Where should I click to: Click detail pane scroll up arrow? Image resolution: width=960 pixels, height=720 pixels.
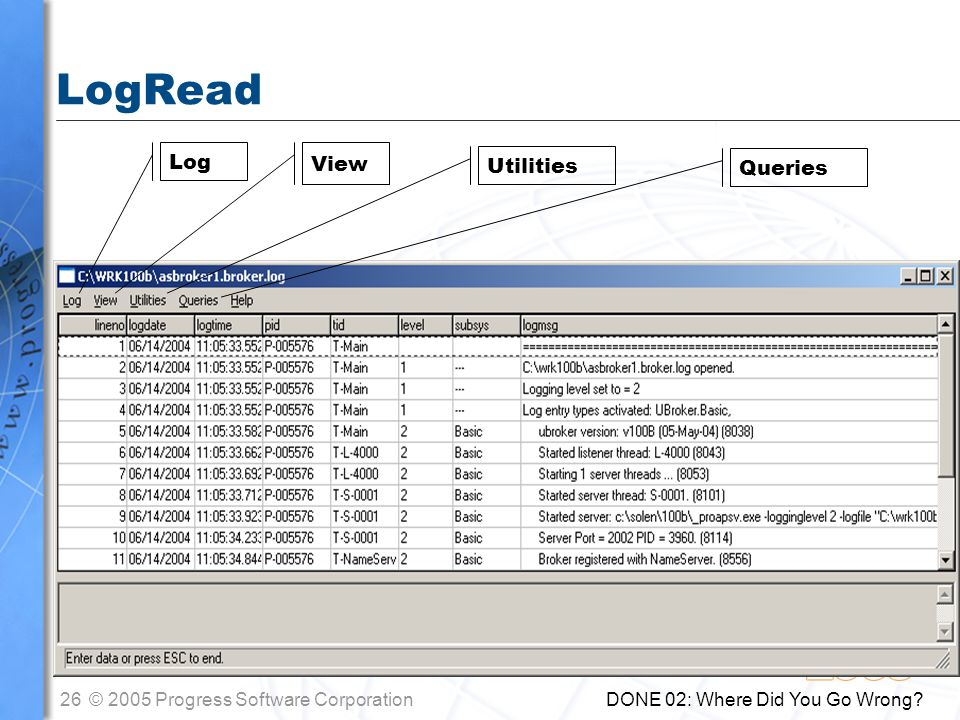point(945,594)
